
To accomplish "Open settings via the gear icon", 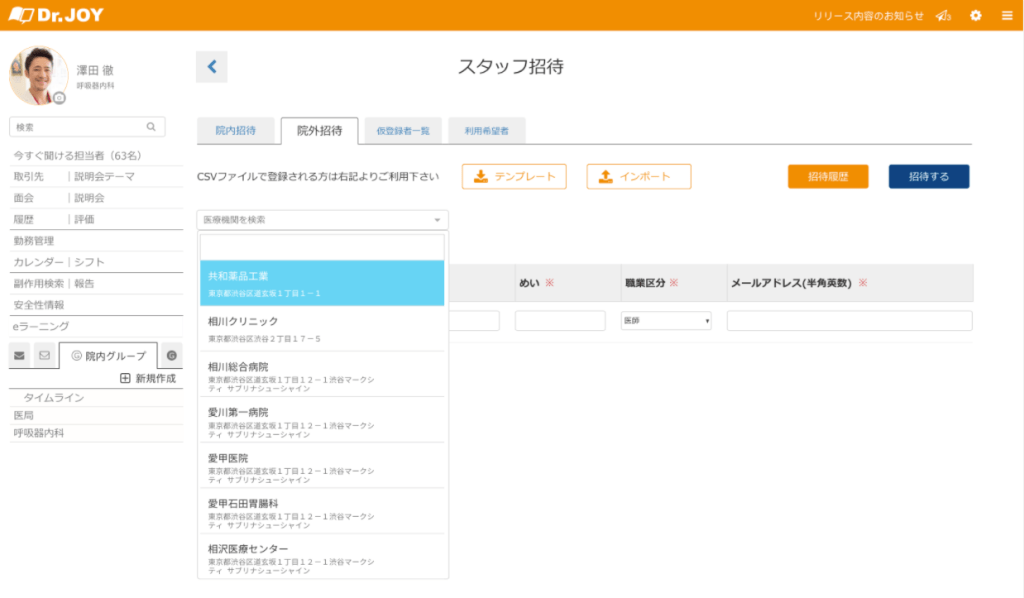I will (976, 16).
